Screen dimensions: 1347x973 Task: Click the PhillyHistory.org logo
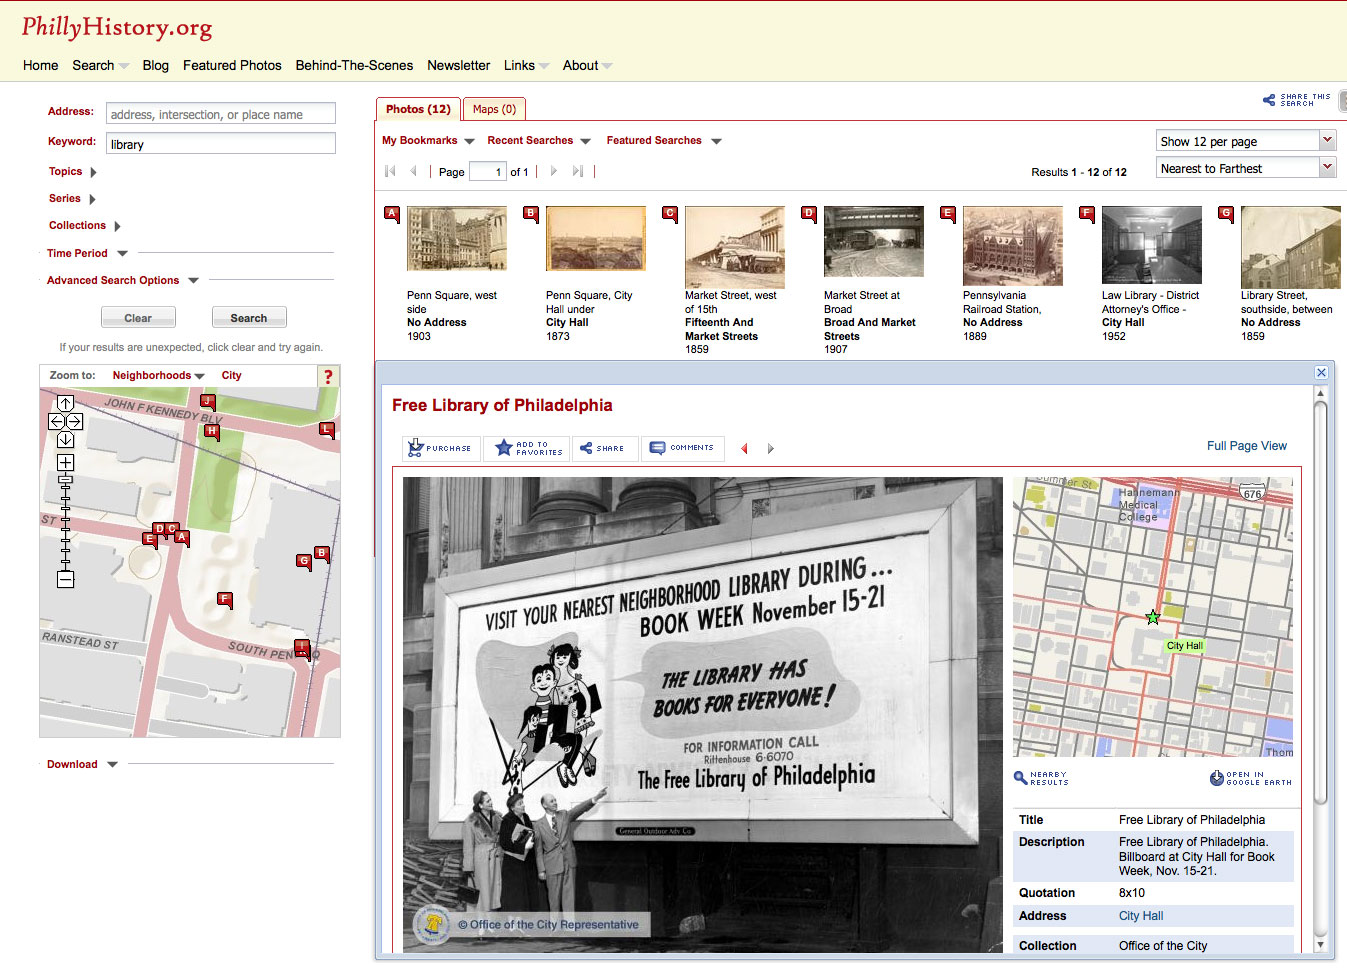pyautogui.click(x=117, y=27)
